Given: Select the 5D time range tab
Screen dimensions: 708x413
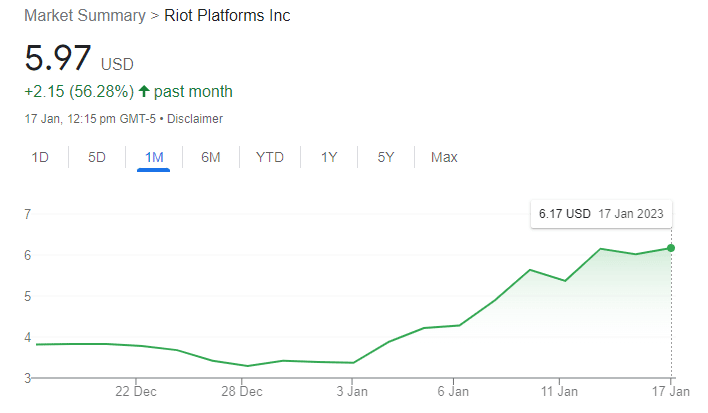Looking at the screenshot, I should pos(97,157).
